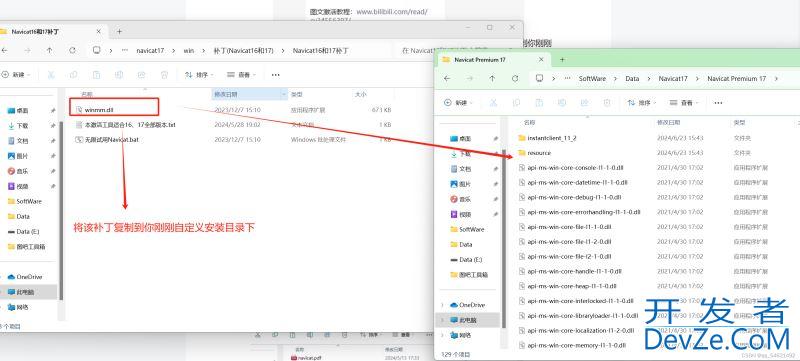Click PC monitor icon in Navicat Premium 17 address bar
The height and width of the screenshot is (361, 800).
(539, 79)
